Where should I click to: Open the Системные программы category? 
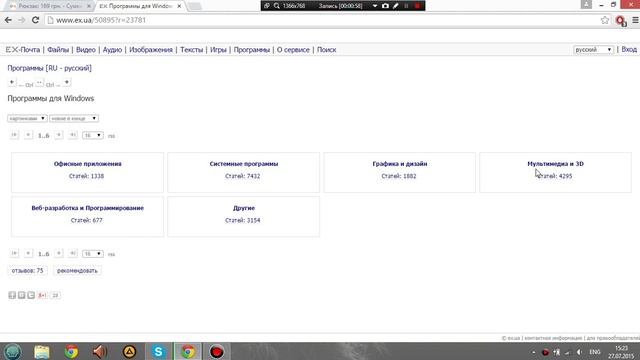pyautogui.click(x=244, y=164)
